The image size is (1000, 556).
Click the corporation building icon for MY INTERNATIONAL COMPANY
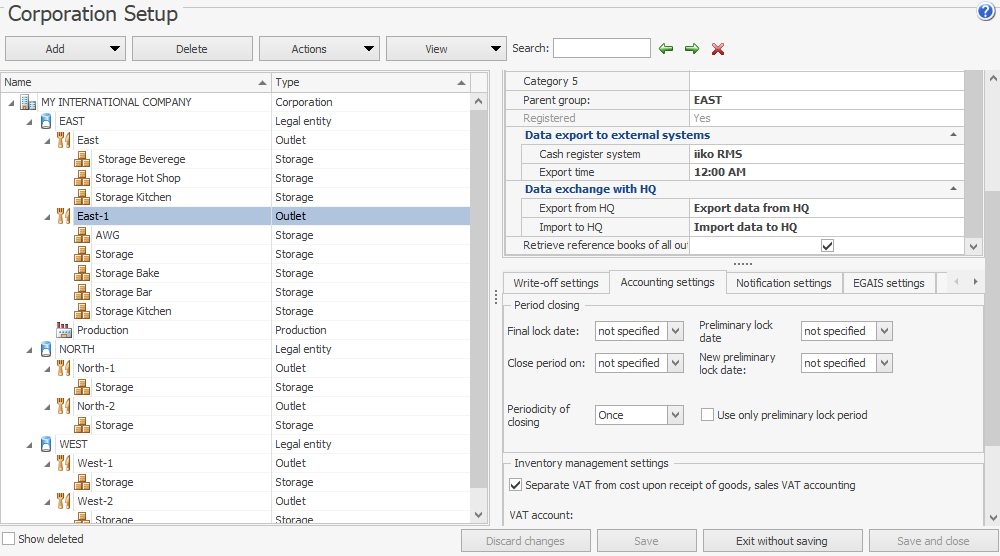tap(28, 102)
